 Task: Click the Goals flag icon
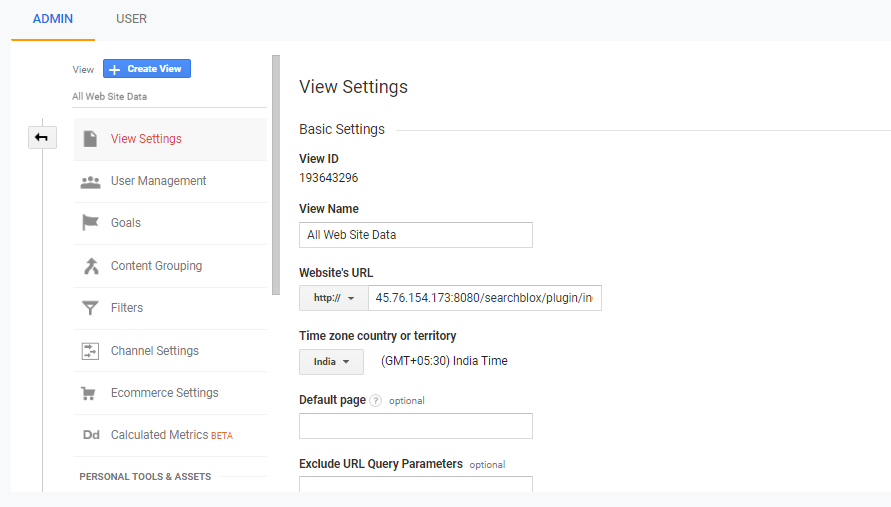91,223
